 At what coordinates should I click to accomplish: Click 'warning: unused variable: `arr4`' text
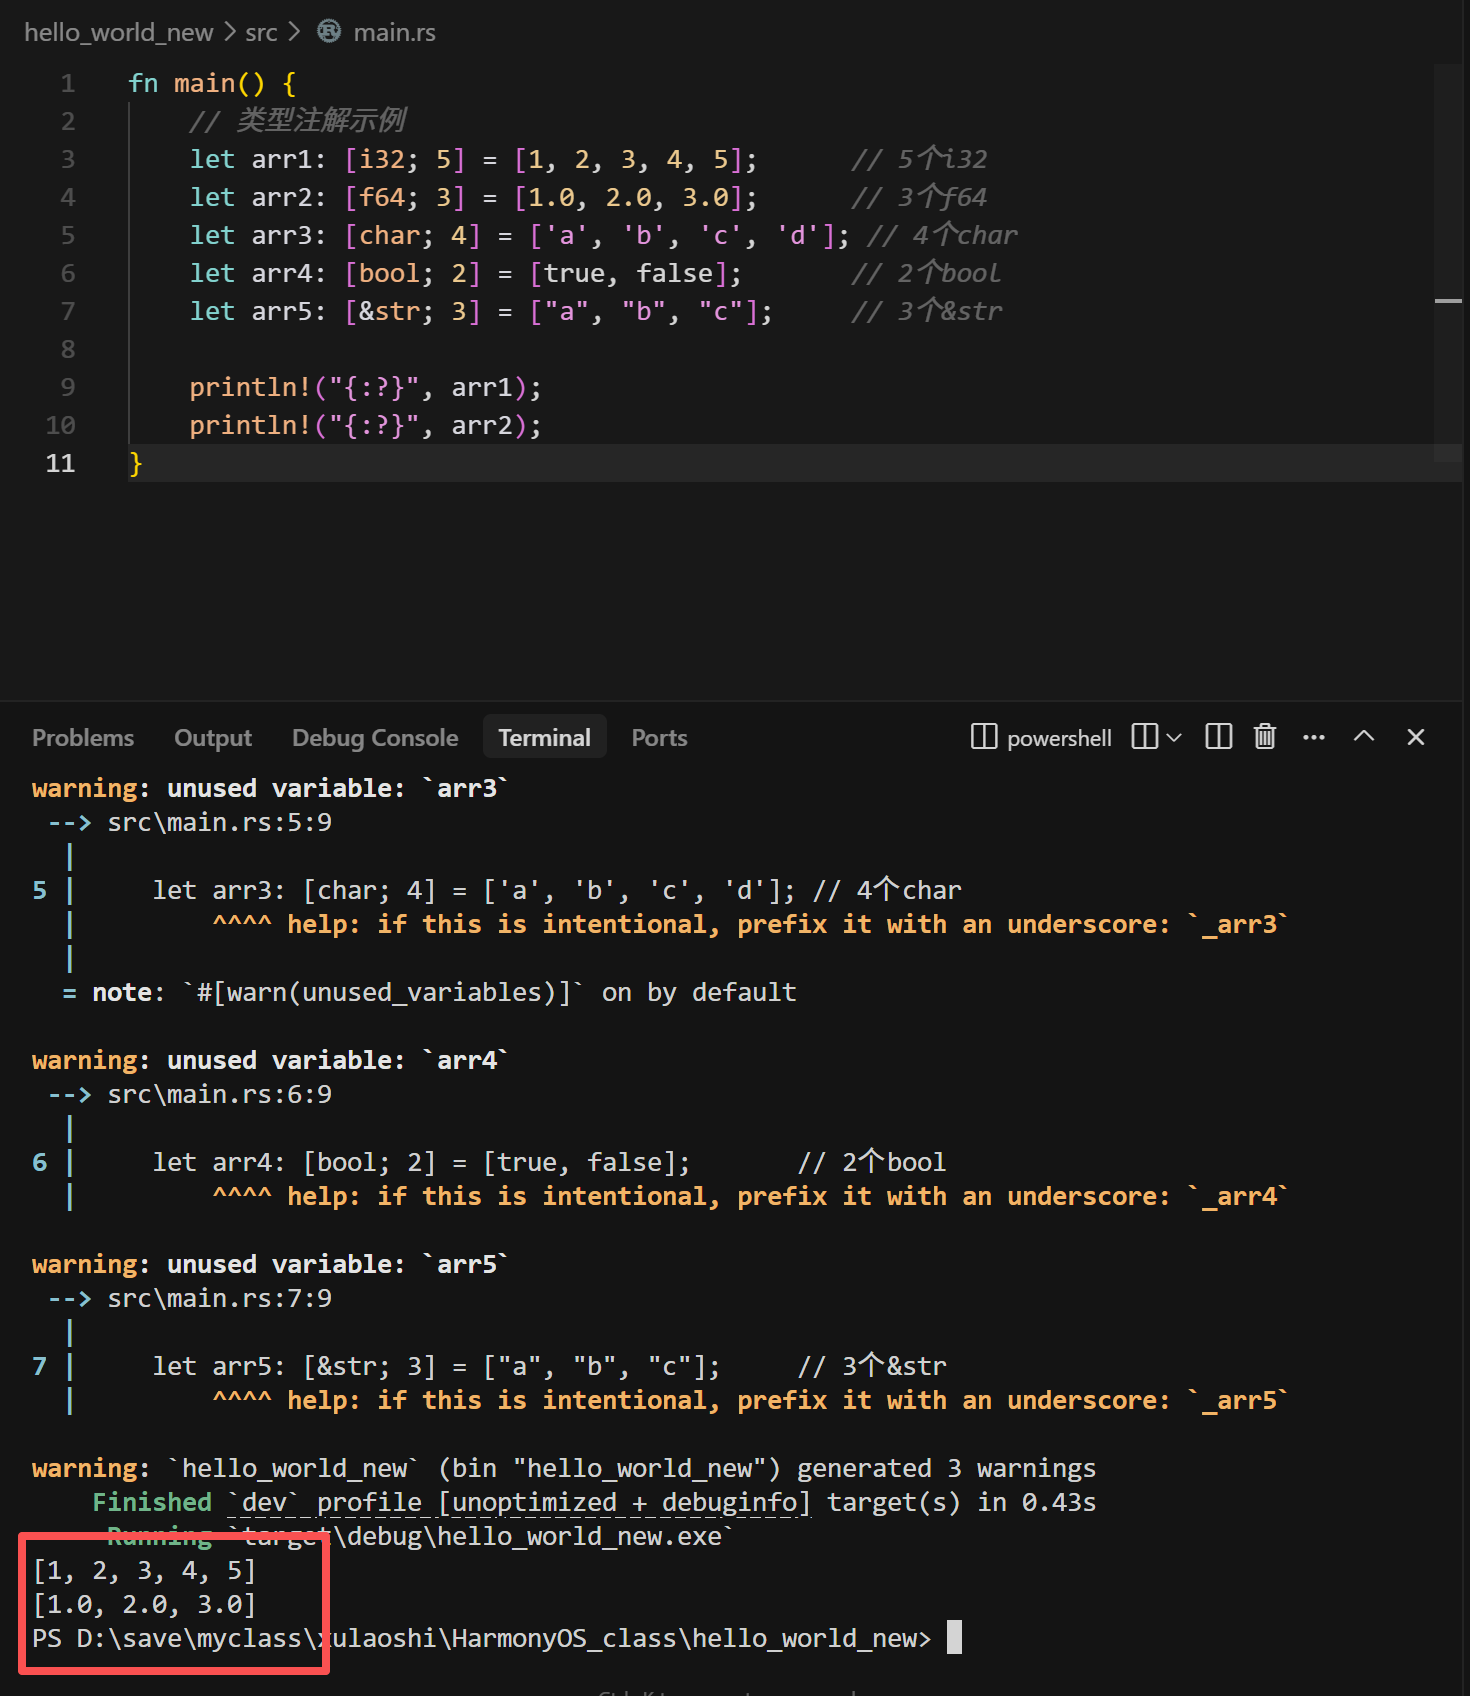270,1060
